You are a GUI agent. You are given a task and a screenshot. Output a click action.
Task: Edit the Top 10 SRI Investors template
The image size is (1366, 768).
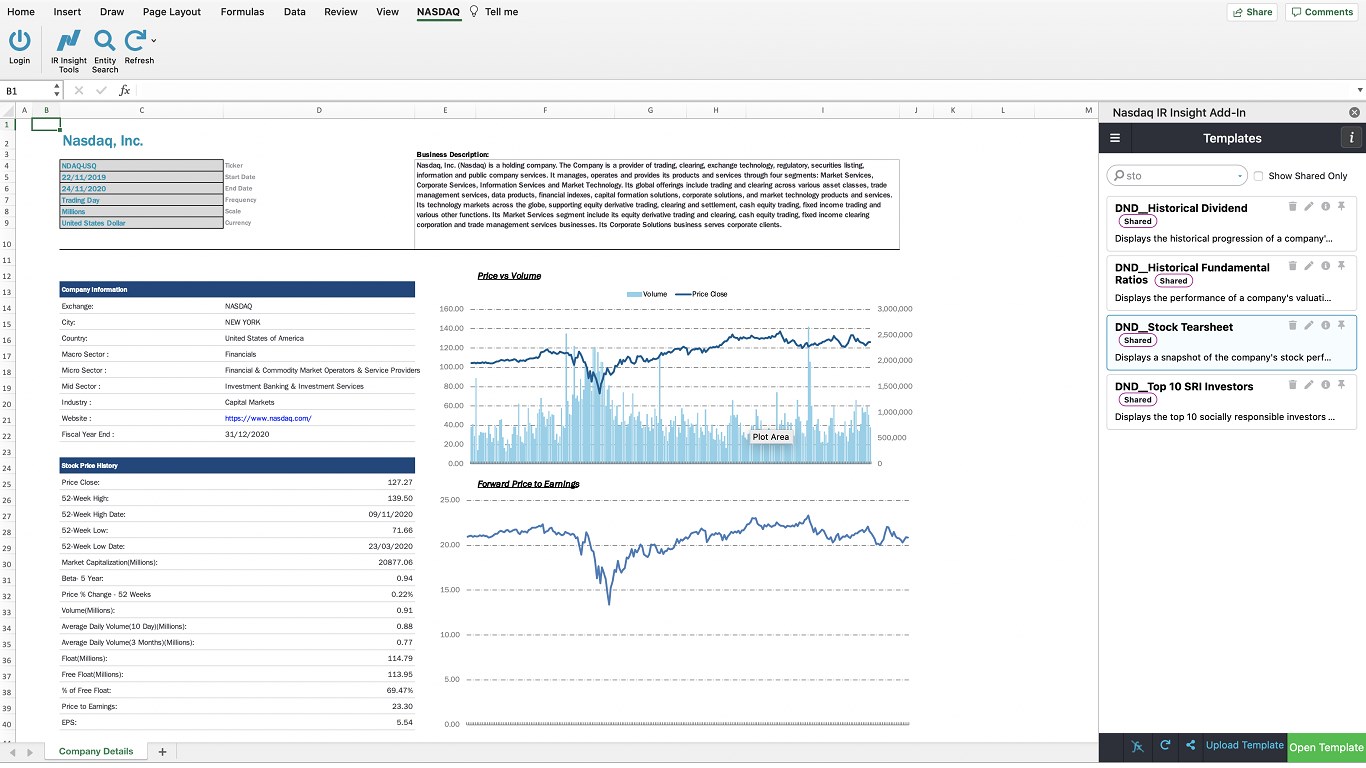1309,384
